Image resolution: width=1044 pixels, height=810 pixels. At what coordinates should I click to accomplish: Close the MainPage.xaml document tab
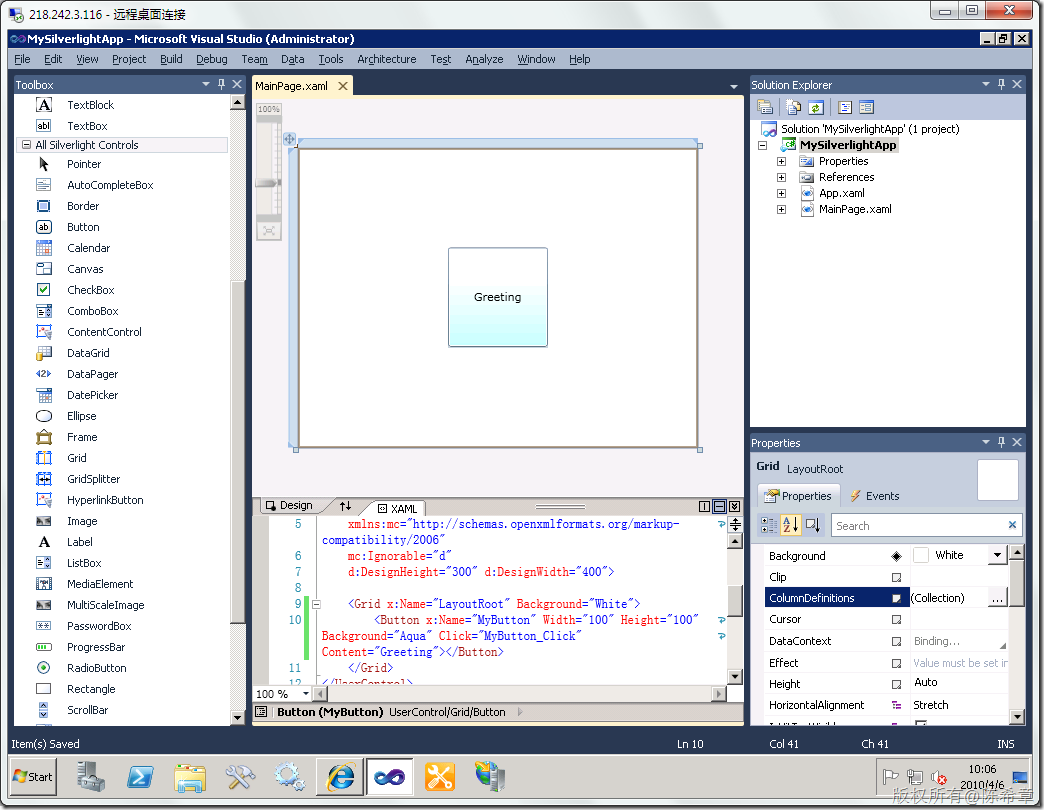[343, 86]
